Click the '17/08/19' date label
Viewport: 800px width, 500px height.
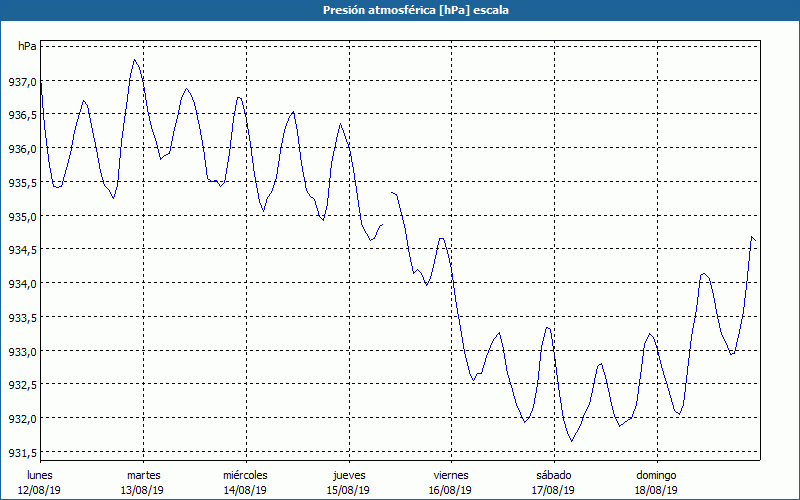coord(554,490)
